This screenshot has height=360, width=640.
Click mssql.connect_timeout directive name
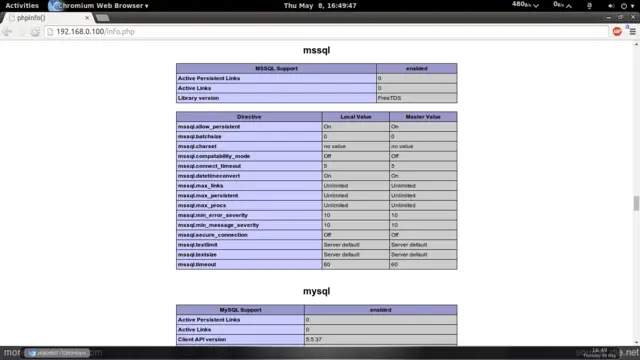(x=209, y=166)
